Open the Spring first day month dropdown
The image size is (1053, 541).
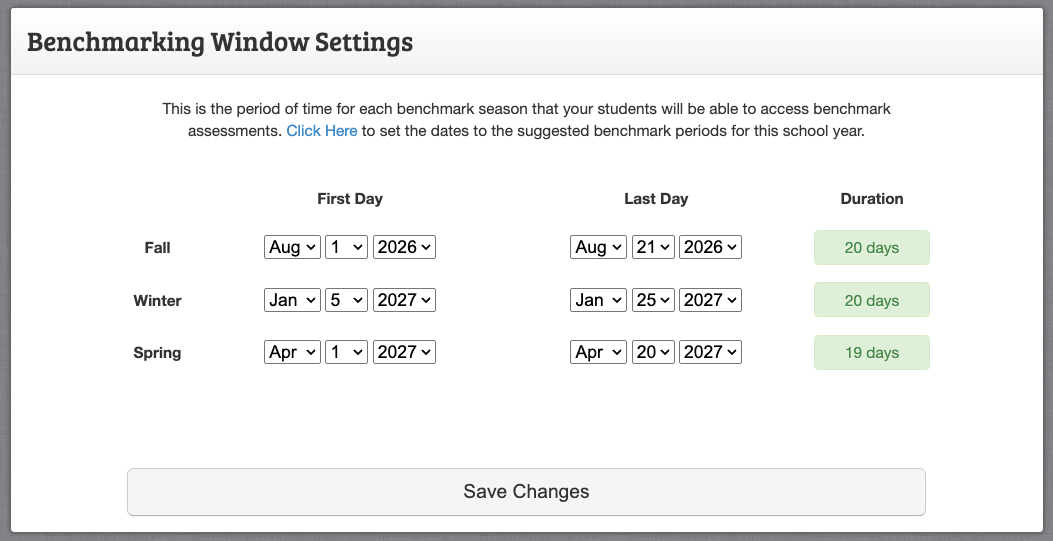[x=292, y=352]
